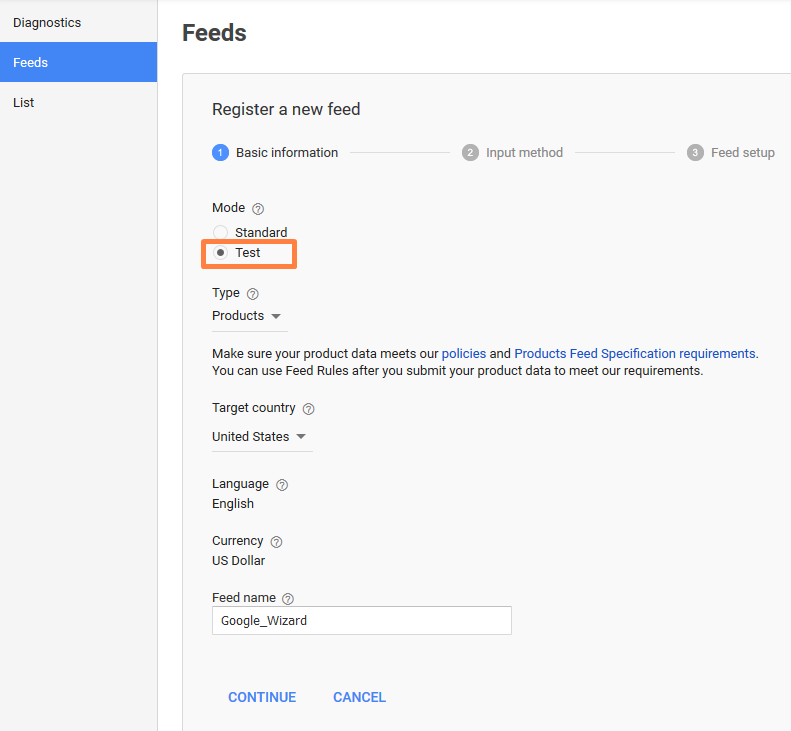Open the policies link
Viewport: 791px width, 731px height.
(463, 353)
